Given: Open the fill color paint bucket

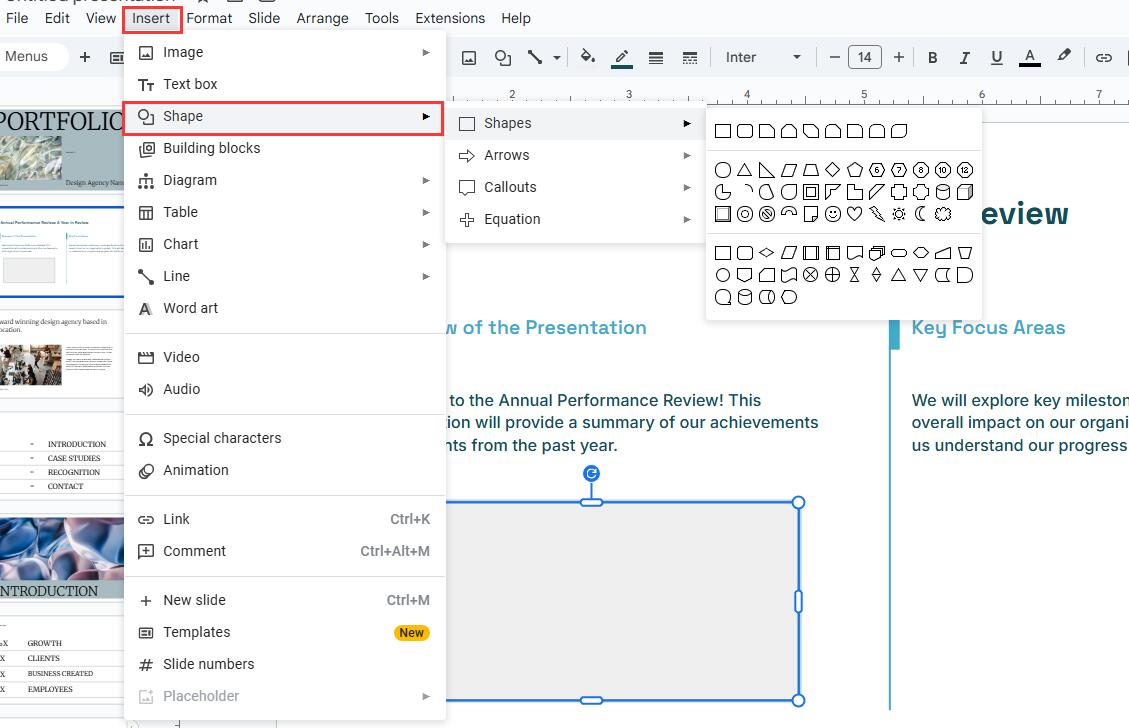Looking at the screenshot, I should (x=588, y=57).
